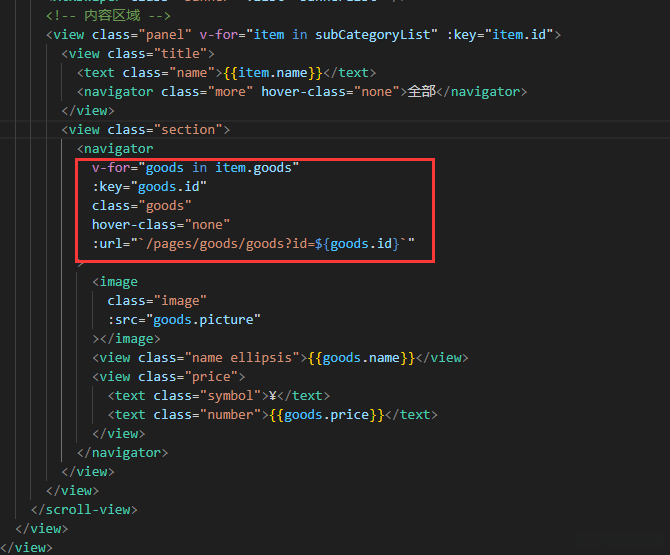Click the text "全部" inside the navigator
The height and width of the screenshot is (555, 670).
(x=421, y=91)
